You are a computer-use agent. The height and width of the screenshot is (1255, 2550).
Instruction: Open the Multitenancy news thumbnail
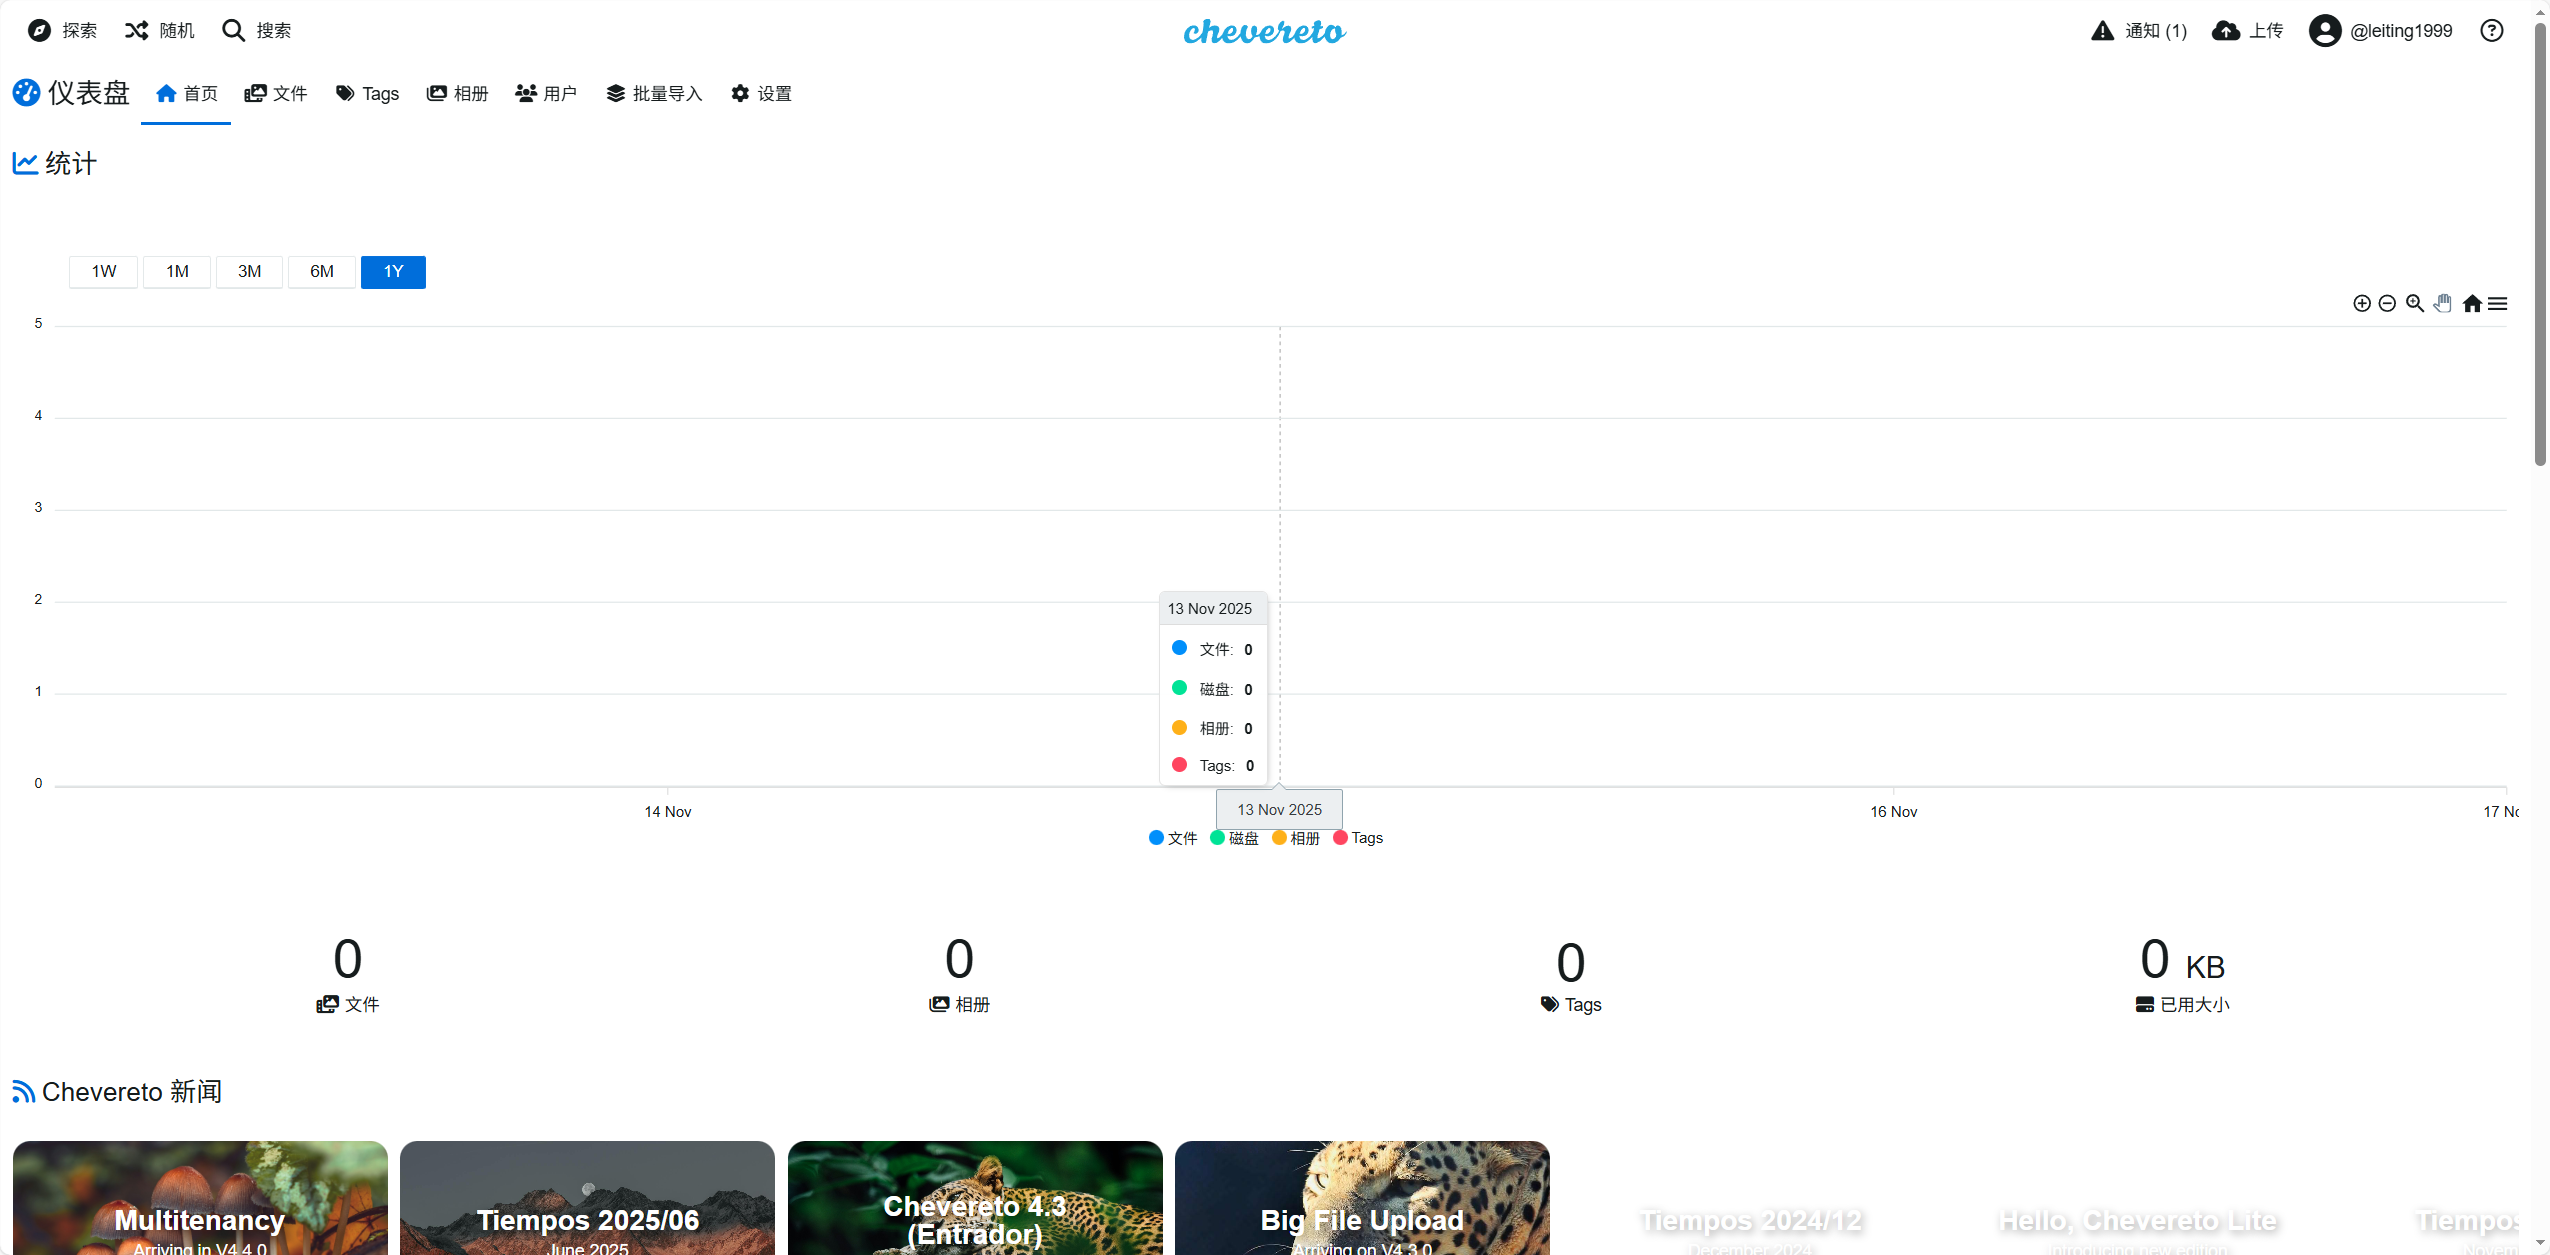pyautogui.click(x=200, y=1200)
